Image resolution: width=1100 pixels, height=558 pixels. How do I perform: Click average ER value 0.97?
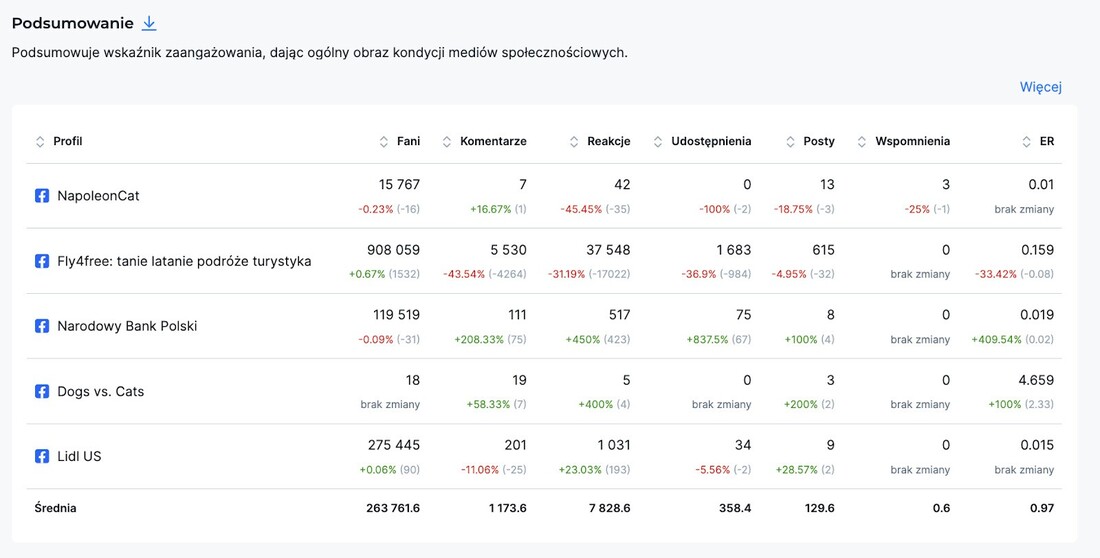(1042, 508)
